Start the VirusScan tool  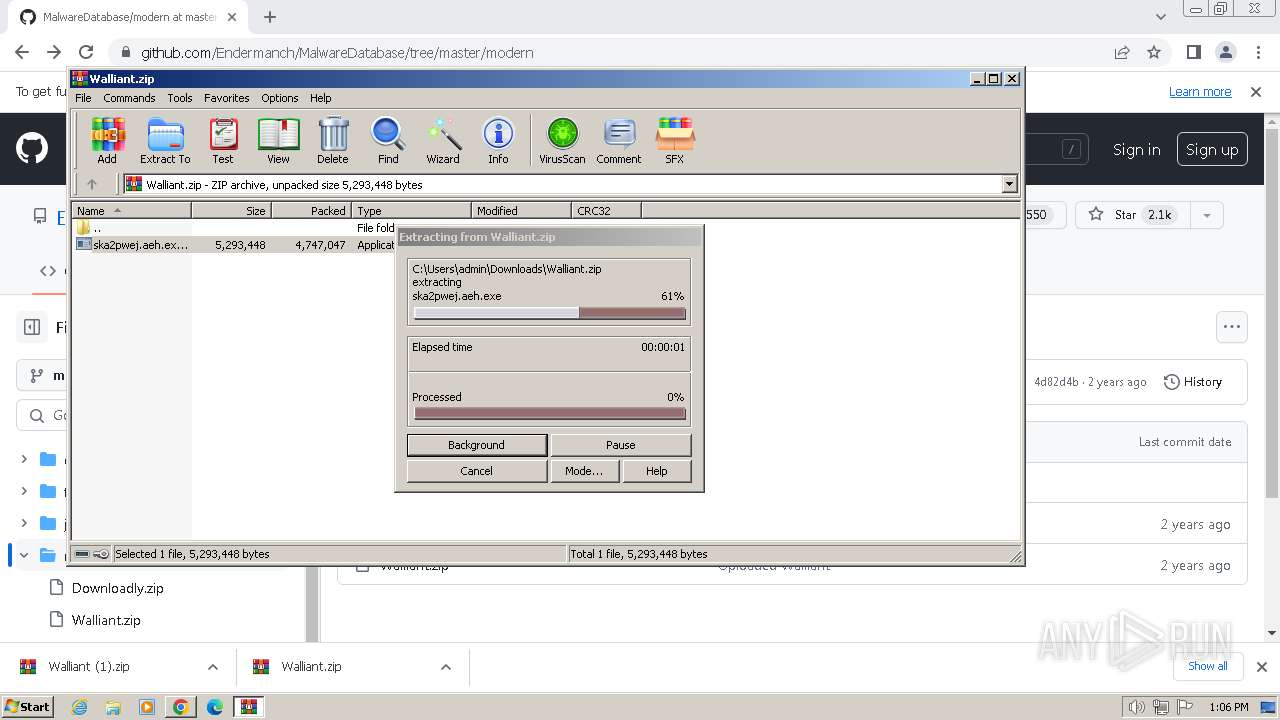pos(562,140)
